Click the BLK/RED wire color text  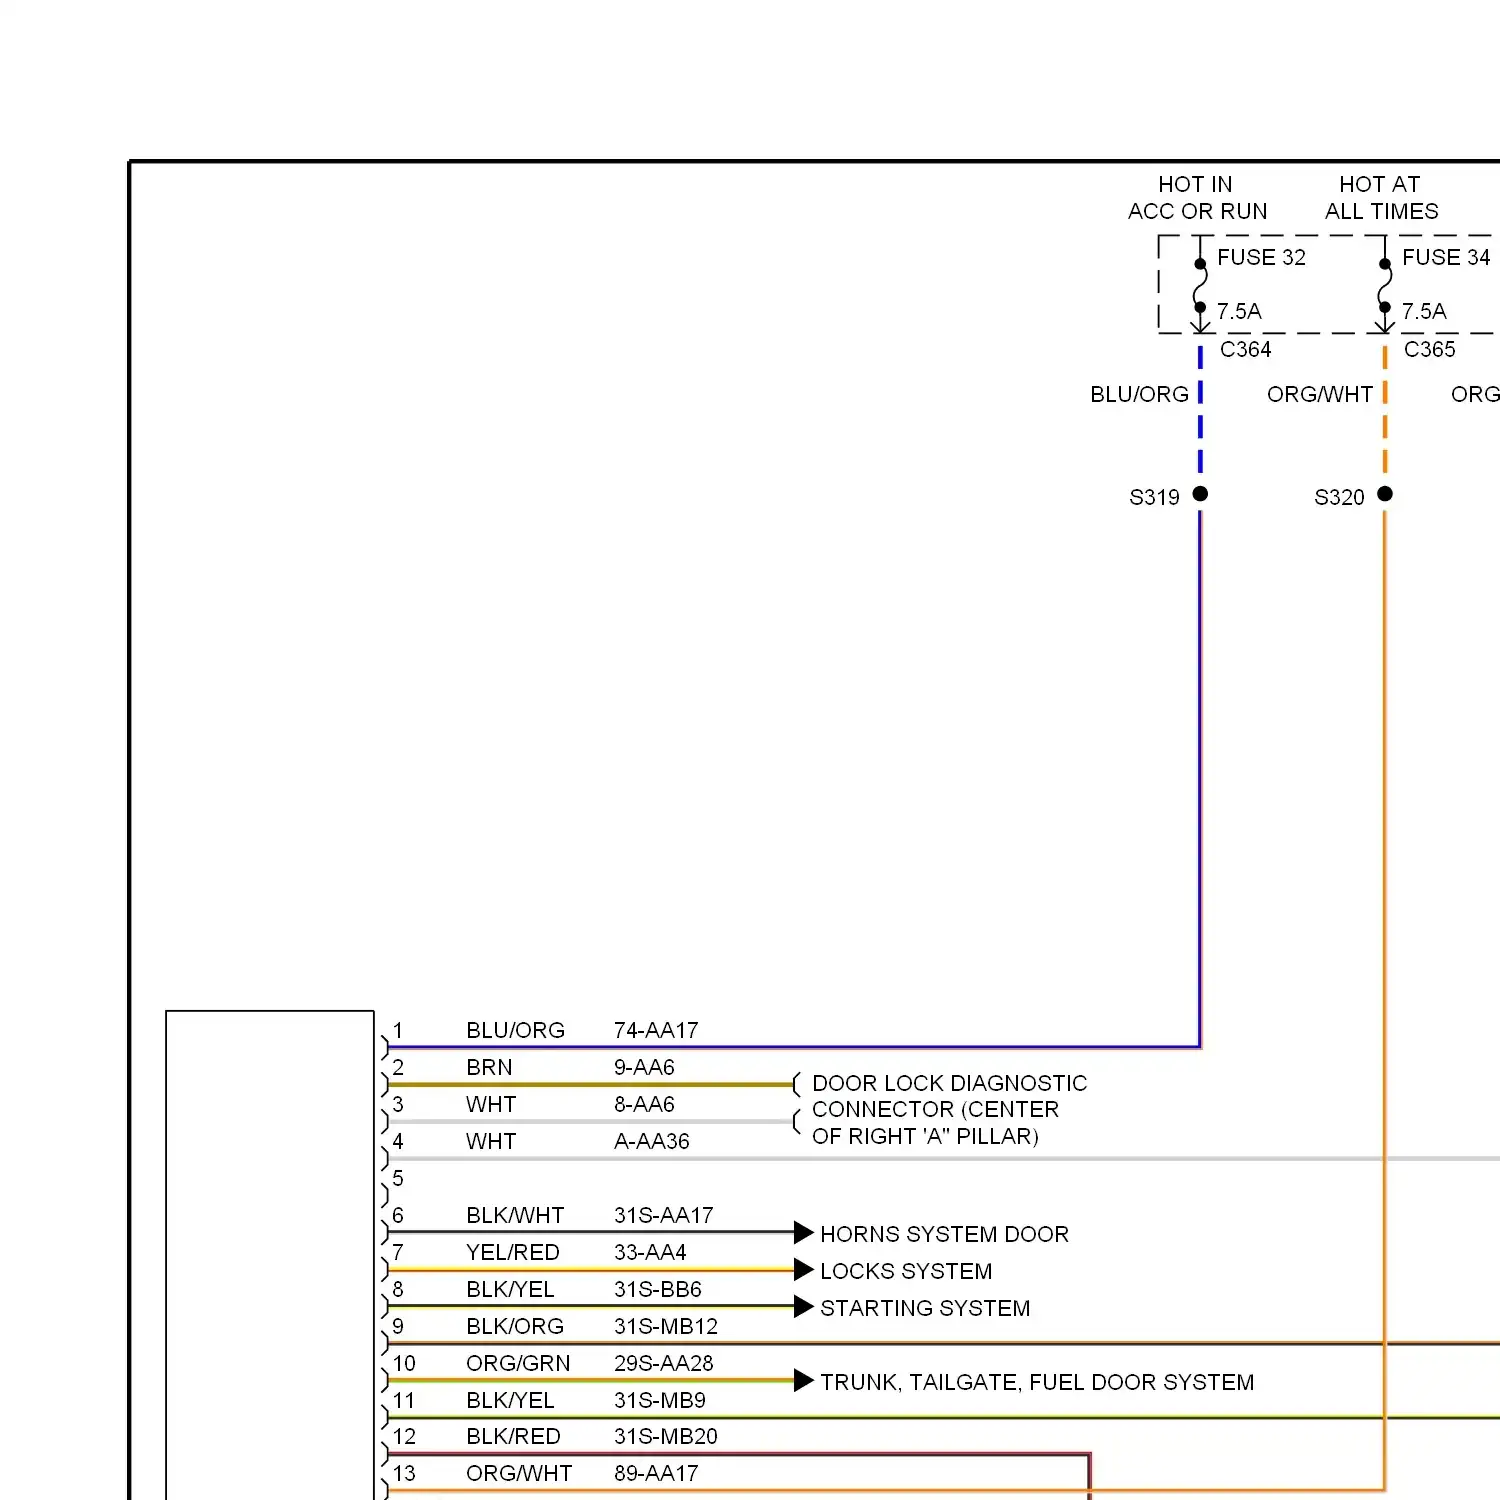tap(513, 1436)
